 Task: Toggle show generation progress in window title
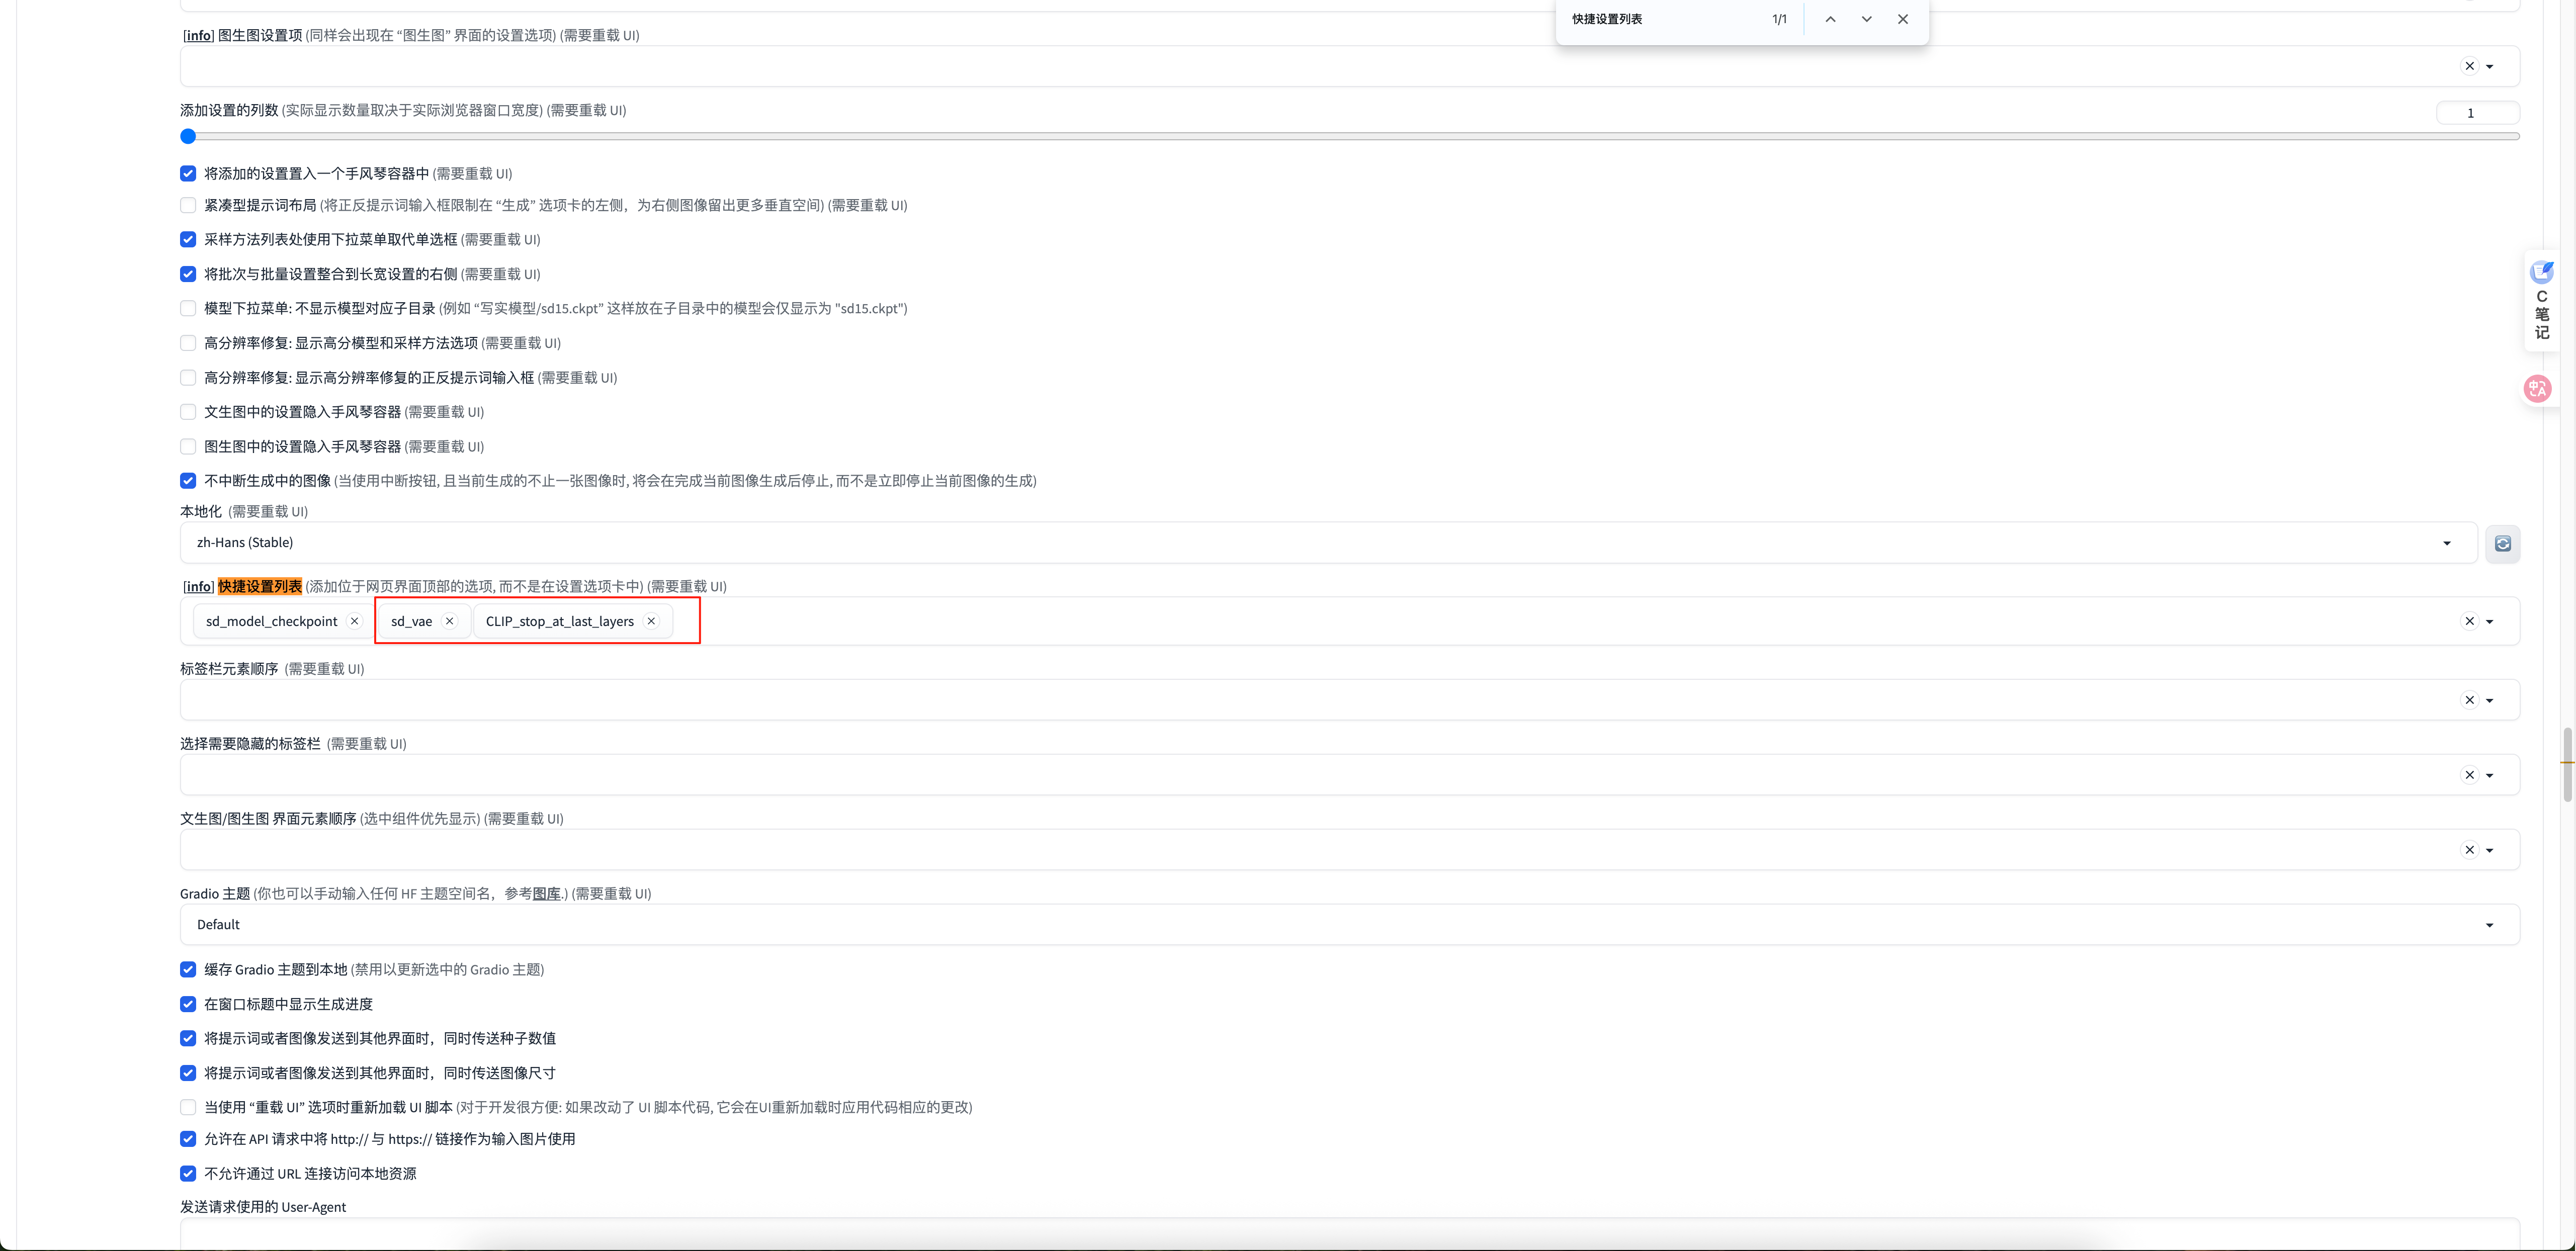pos(188,1004)
